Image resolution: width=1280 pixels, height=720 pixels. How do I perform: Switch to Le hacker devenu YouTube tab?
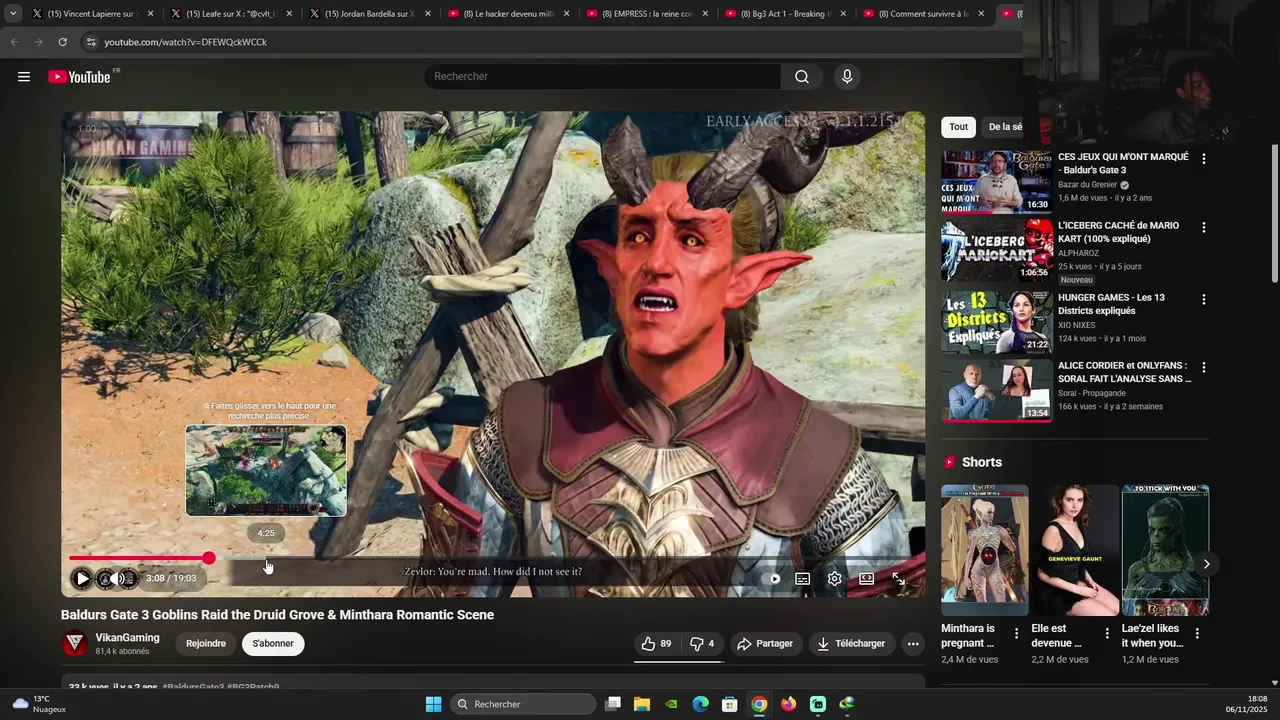click(x=508, y=14)
